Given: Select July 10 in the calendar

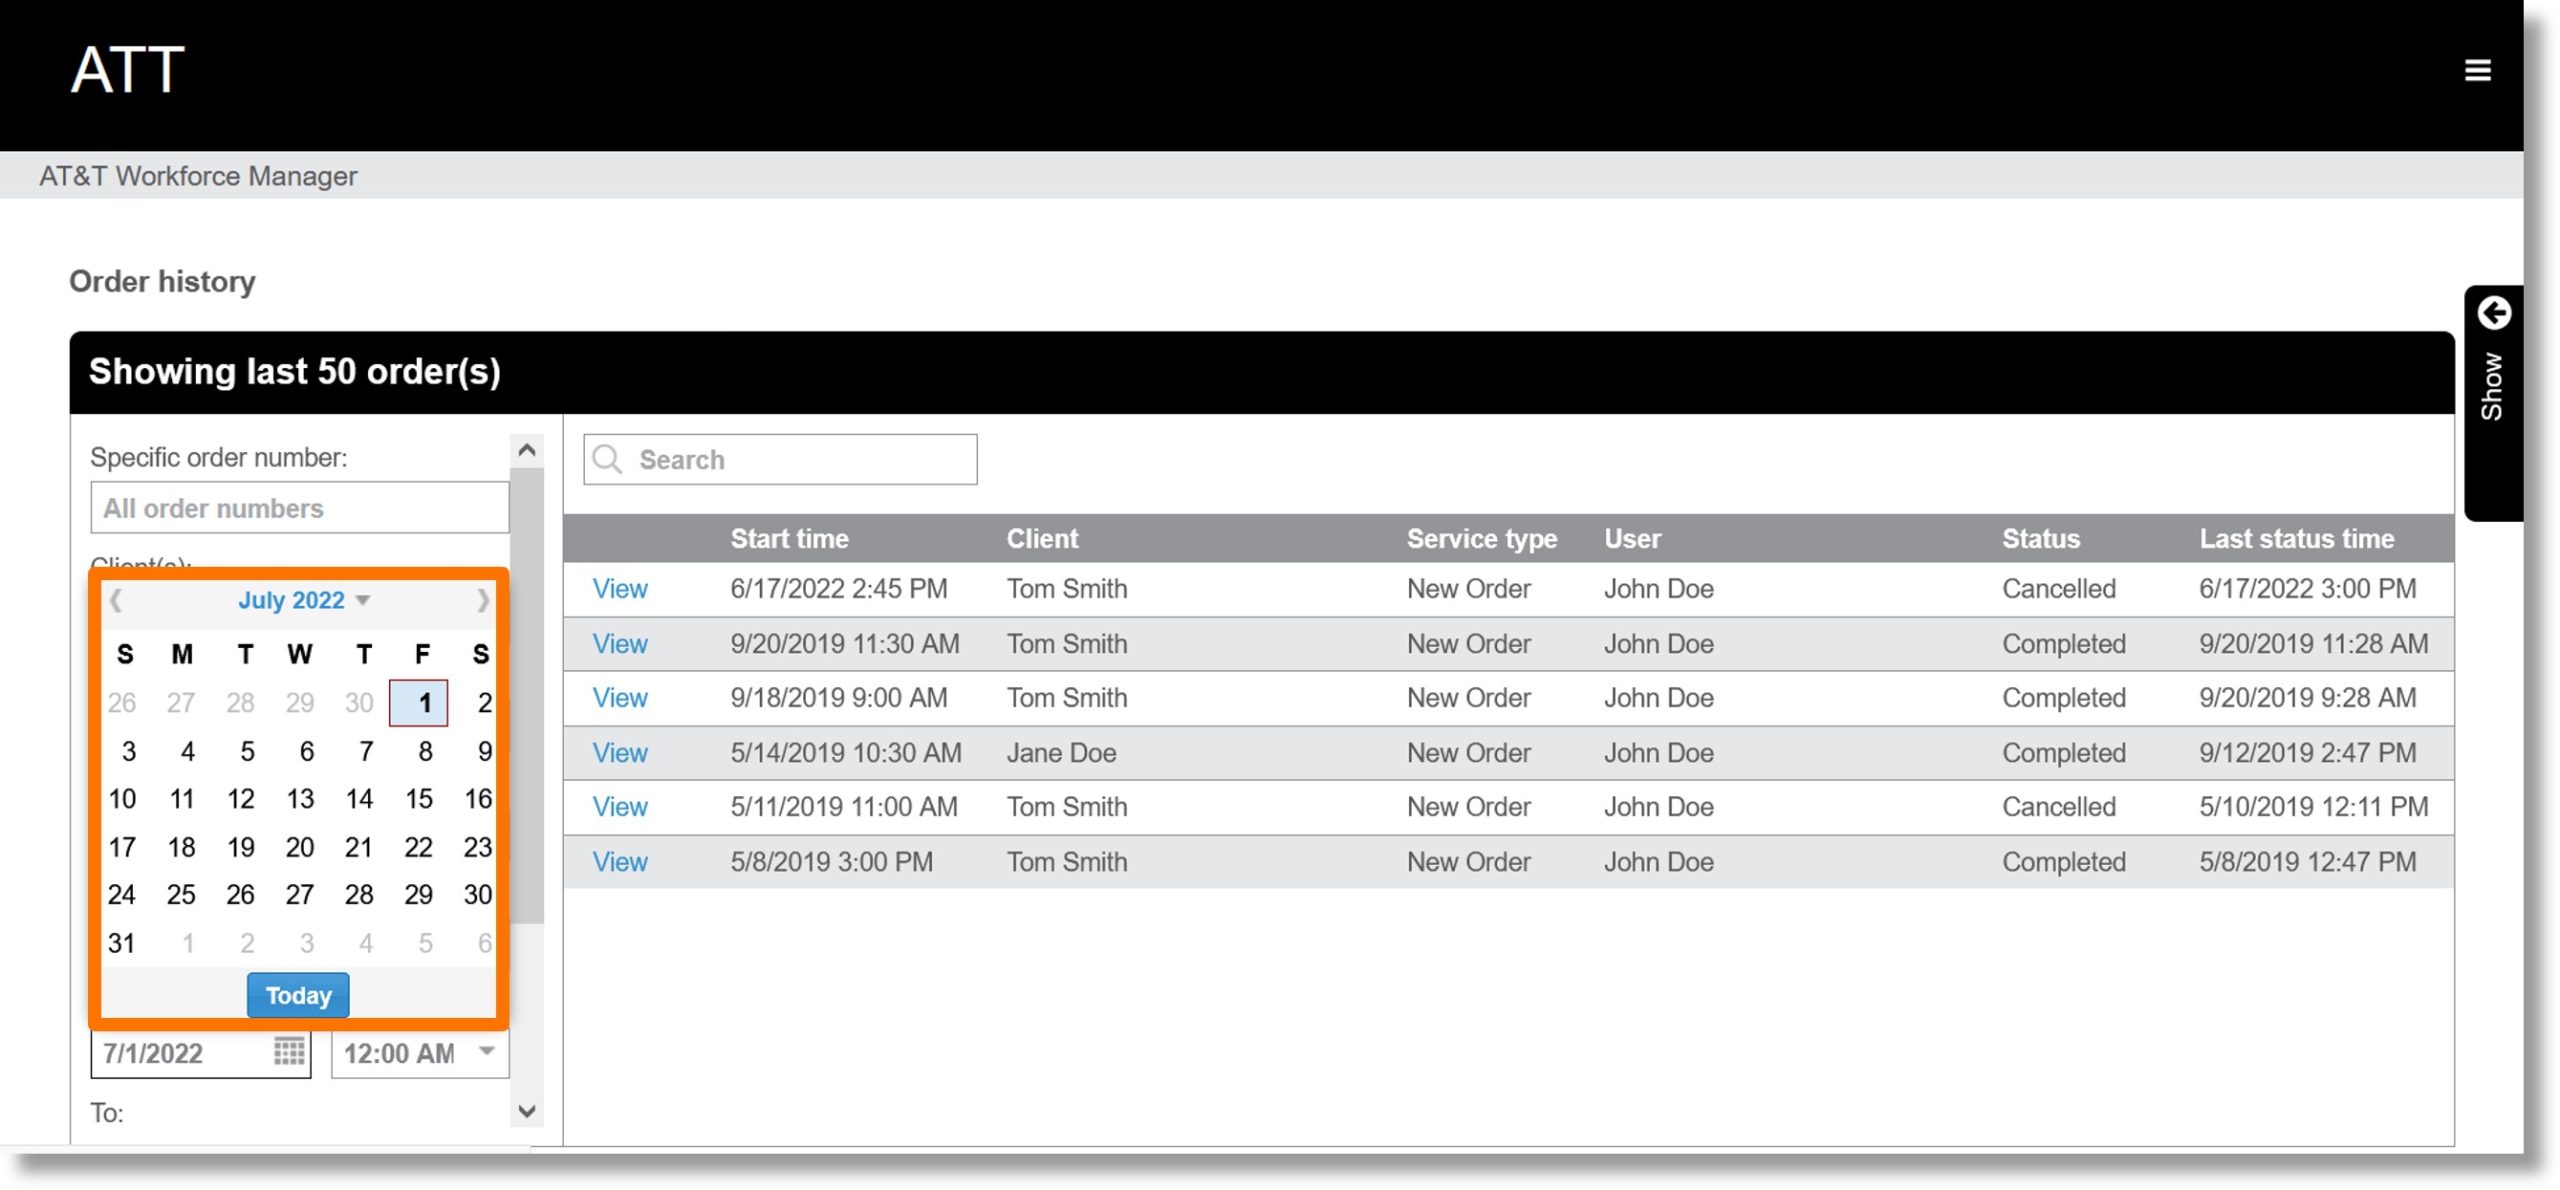Looking at the screenshot, I should pyautogui.click(x=122, y=799).
